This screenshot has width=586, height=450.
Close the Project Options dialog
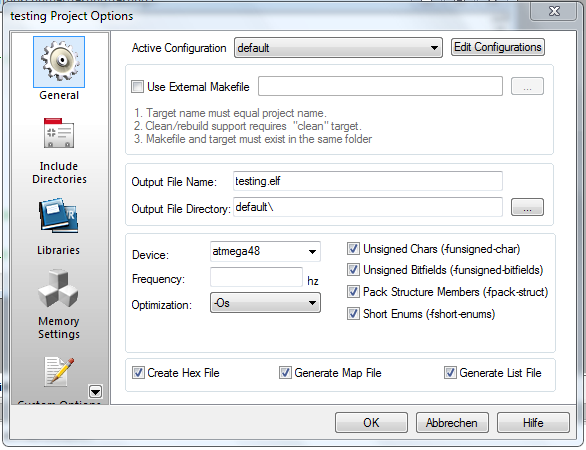click(x=553, y=11)
